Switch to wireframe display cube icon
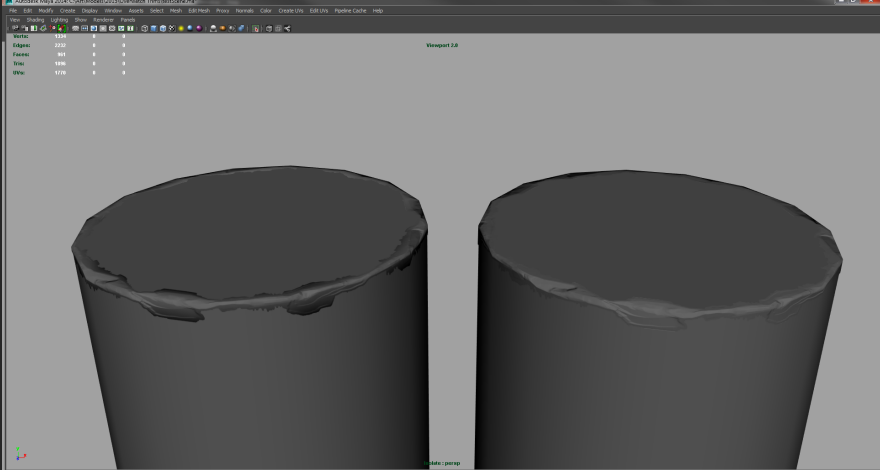880x470 pixels. coord(145,28)
